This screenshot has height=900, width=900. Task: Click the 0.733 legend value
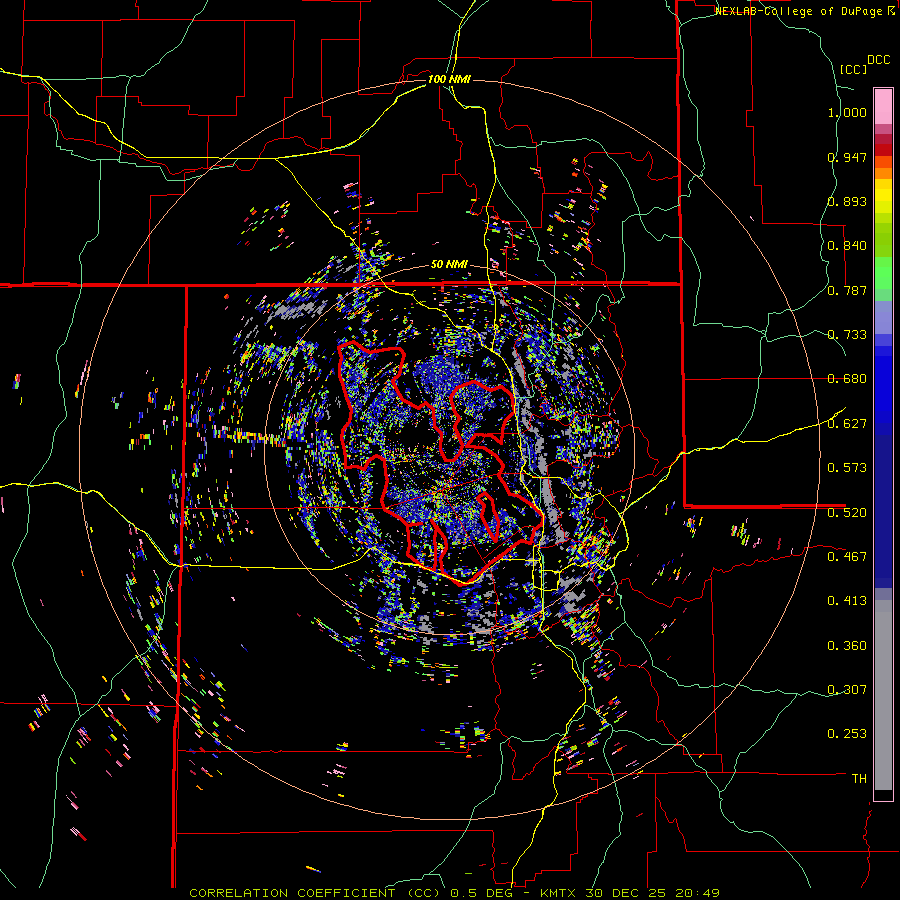(847, 335)
